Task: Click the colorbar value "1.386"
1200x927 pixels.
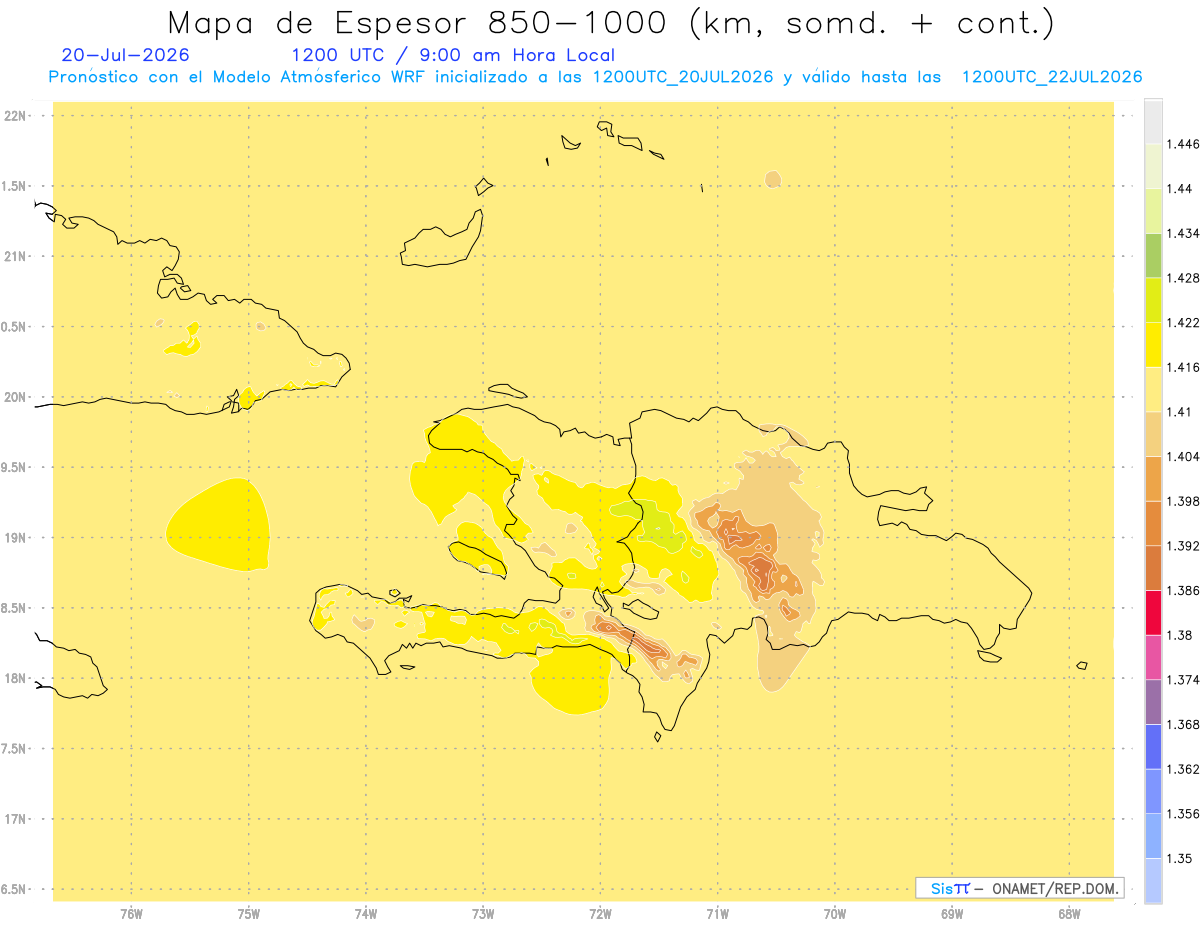Action: (1182, 590)
